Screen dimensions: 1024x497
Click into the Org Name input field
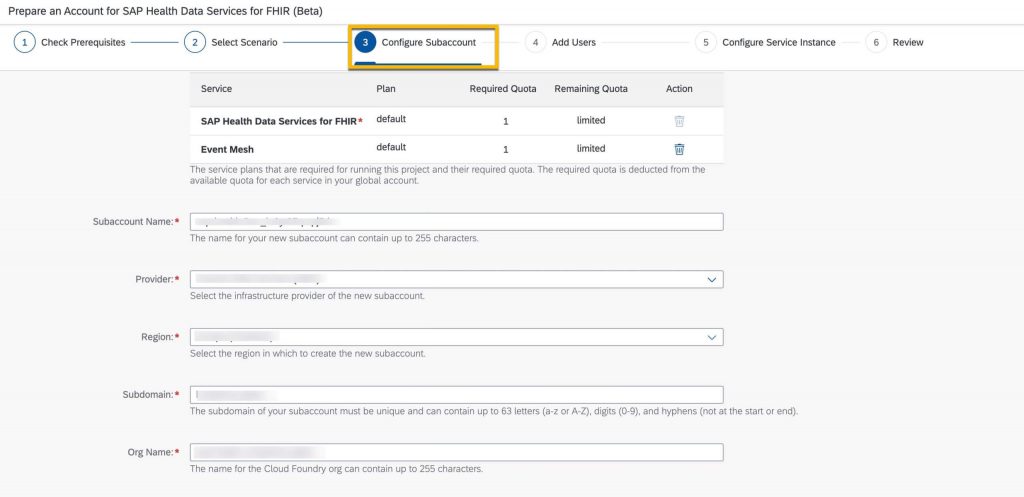[456, 453]
